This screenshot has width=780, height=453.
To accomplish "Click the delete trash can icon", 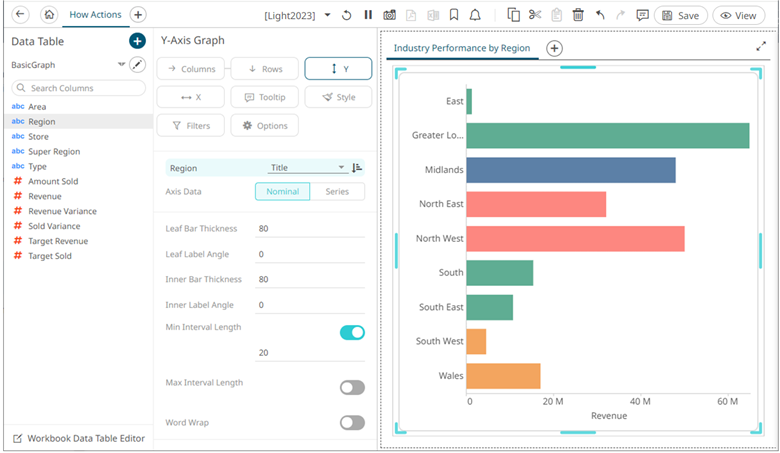I will point(578,15).
